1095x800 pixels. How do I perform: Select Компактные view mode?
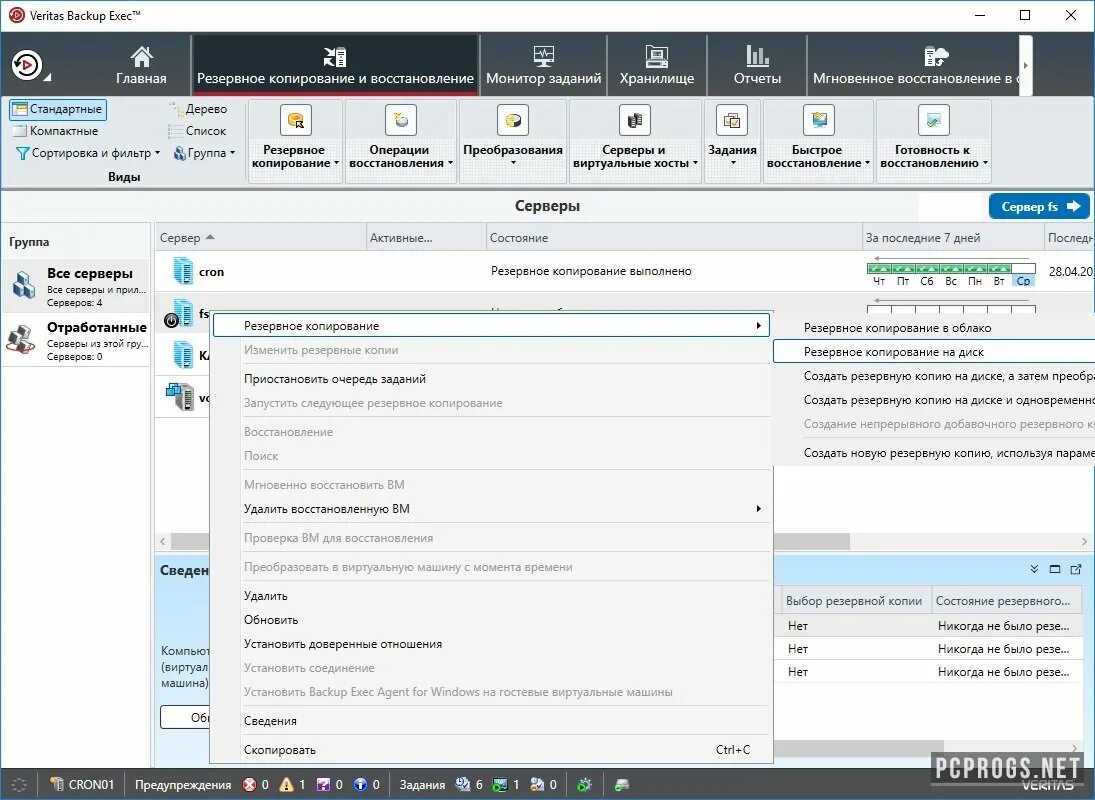click(55, 131)
